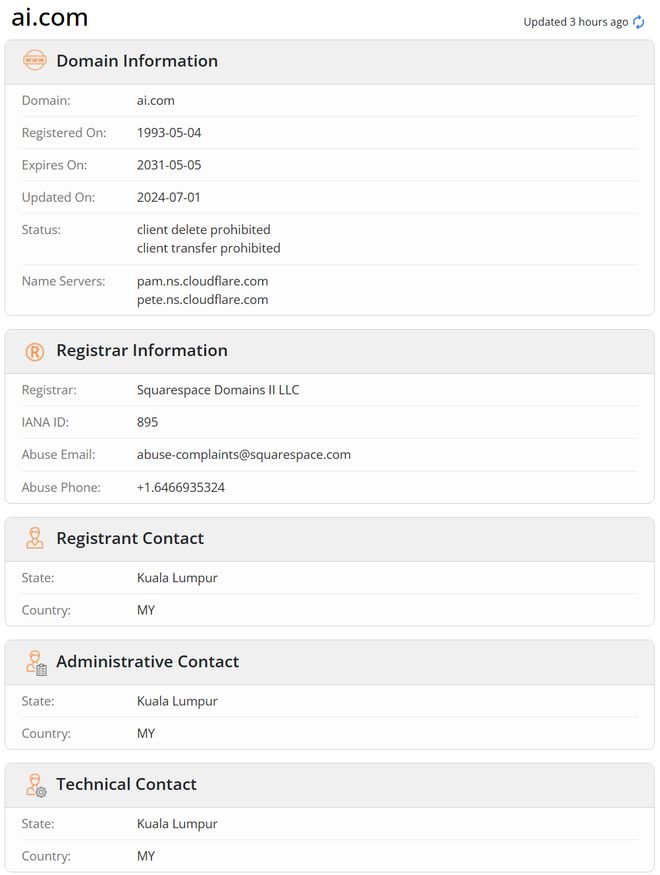Click the Domain Information www icon
The height and width of the screenshot is (875, 660).
pos(35,61)
